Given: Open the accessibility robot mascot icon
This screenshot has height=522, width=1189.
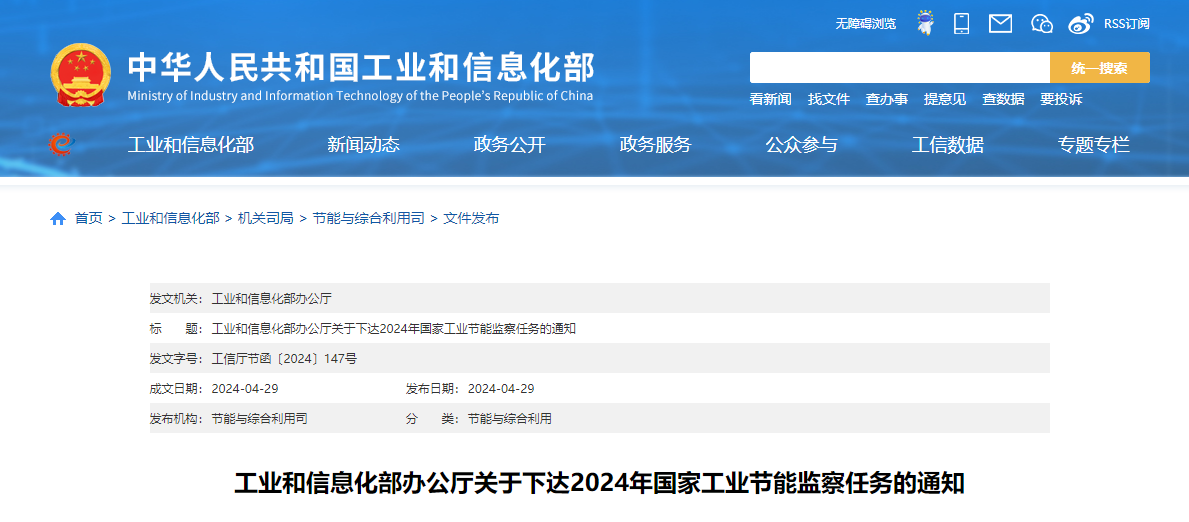Looking at the screenshot, I should tap(925, 23).
